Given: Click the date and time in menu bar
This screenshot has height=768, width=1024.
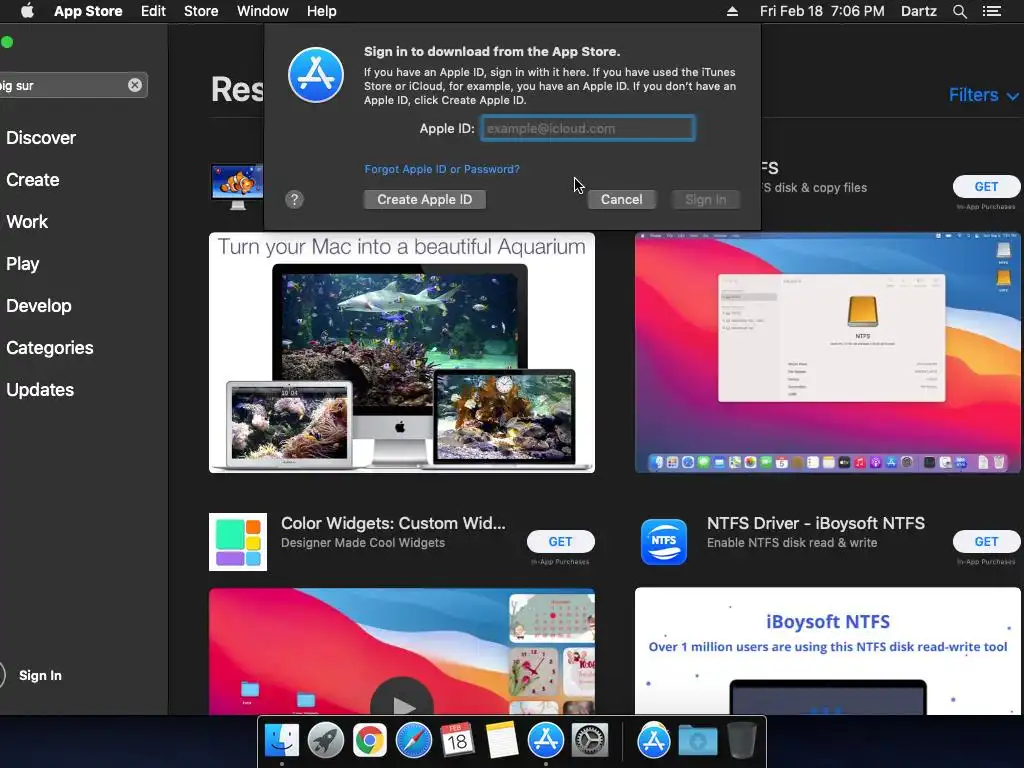Looking at the screenshot, I should (822, 11).
